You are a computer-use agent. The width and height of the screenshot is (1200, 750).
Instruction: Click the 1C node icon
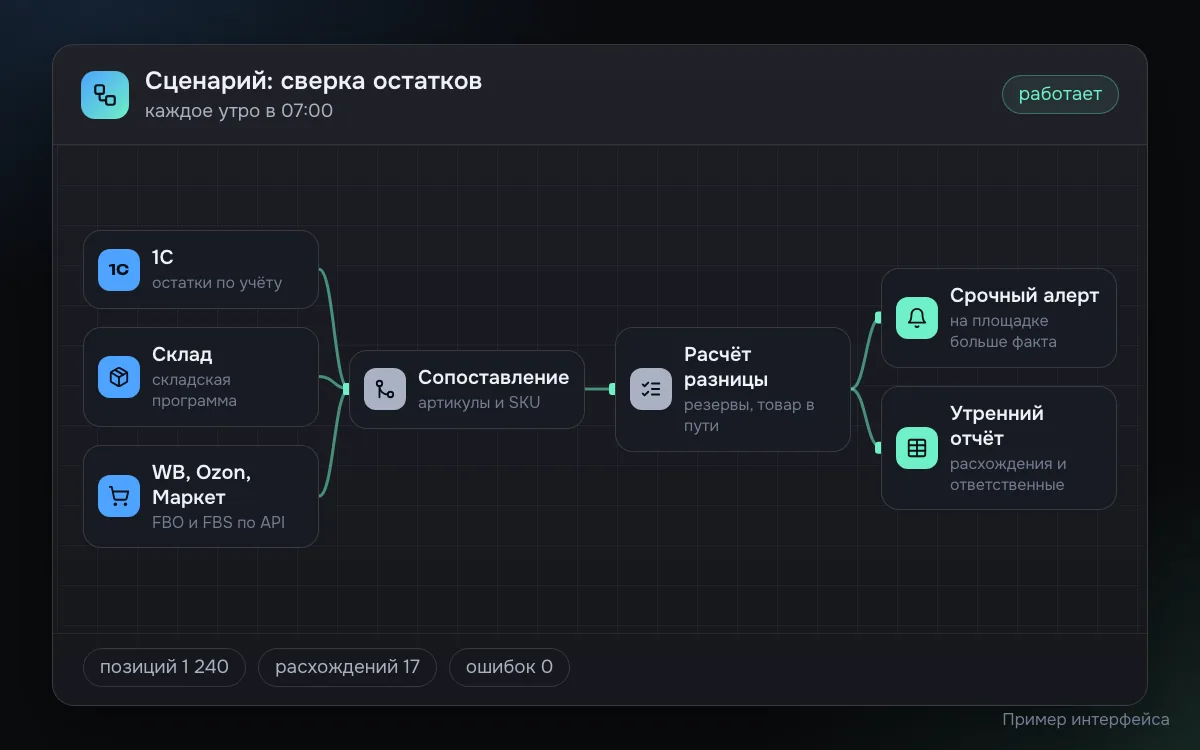pyautogui.click(x=119, y=270)
